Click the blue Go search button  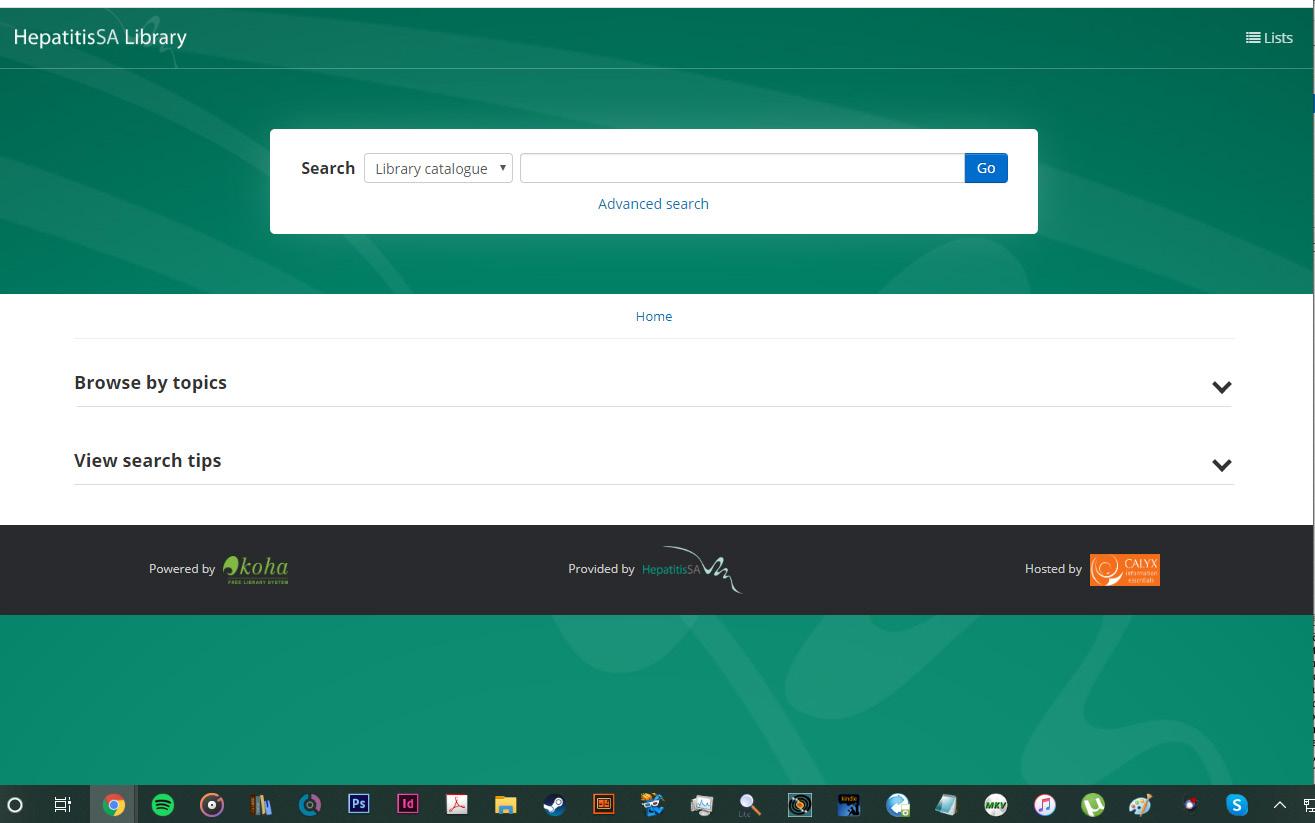(x=986, y=168)
